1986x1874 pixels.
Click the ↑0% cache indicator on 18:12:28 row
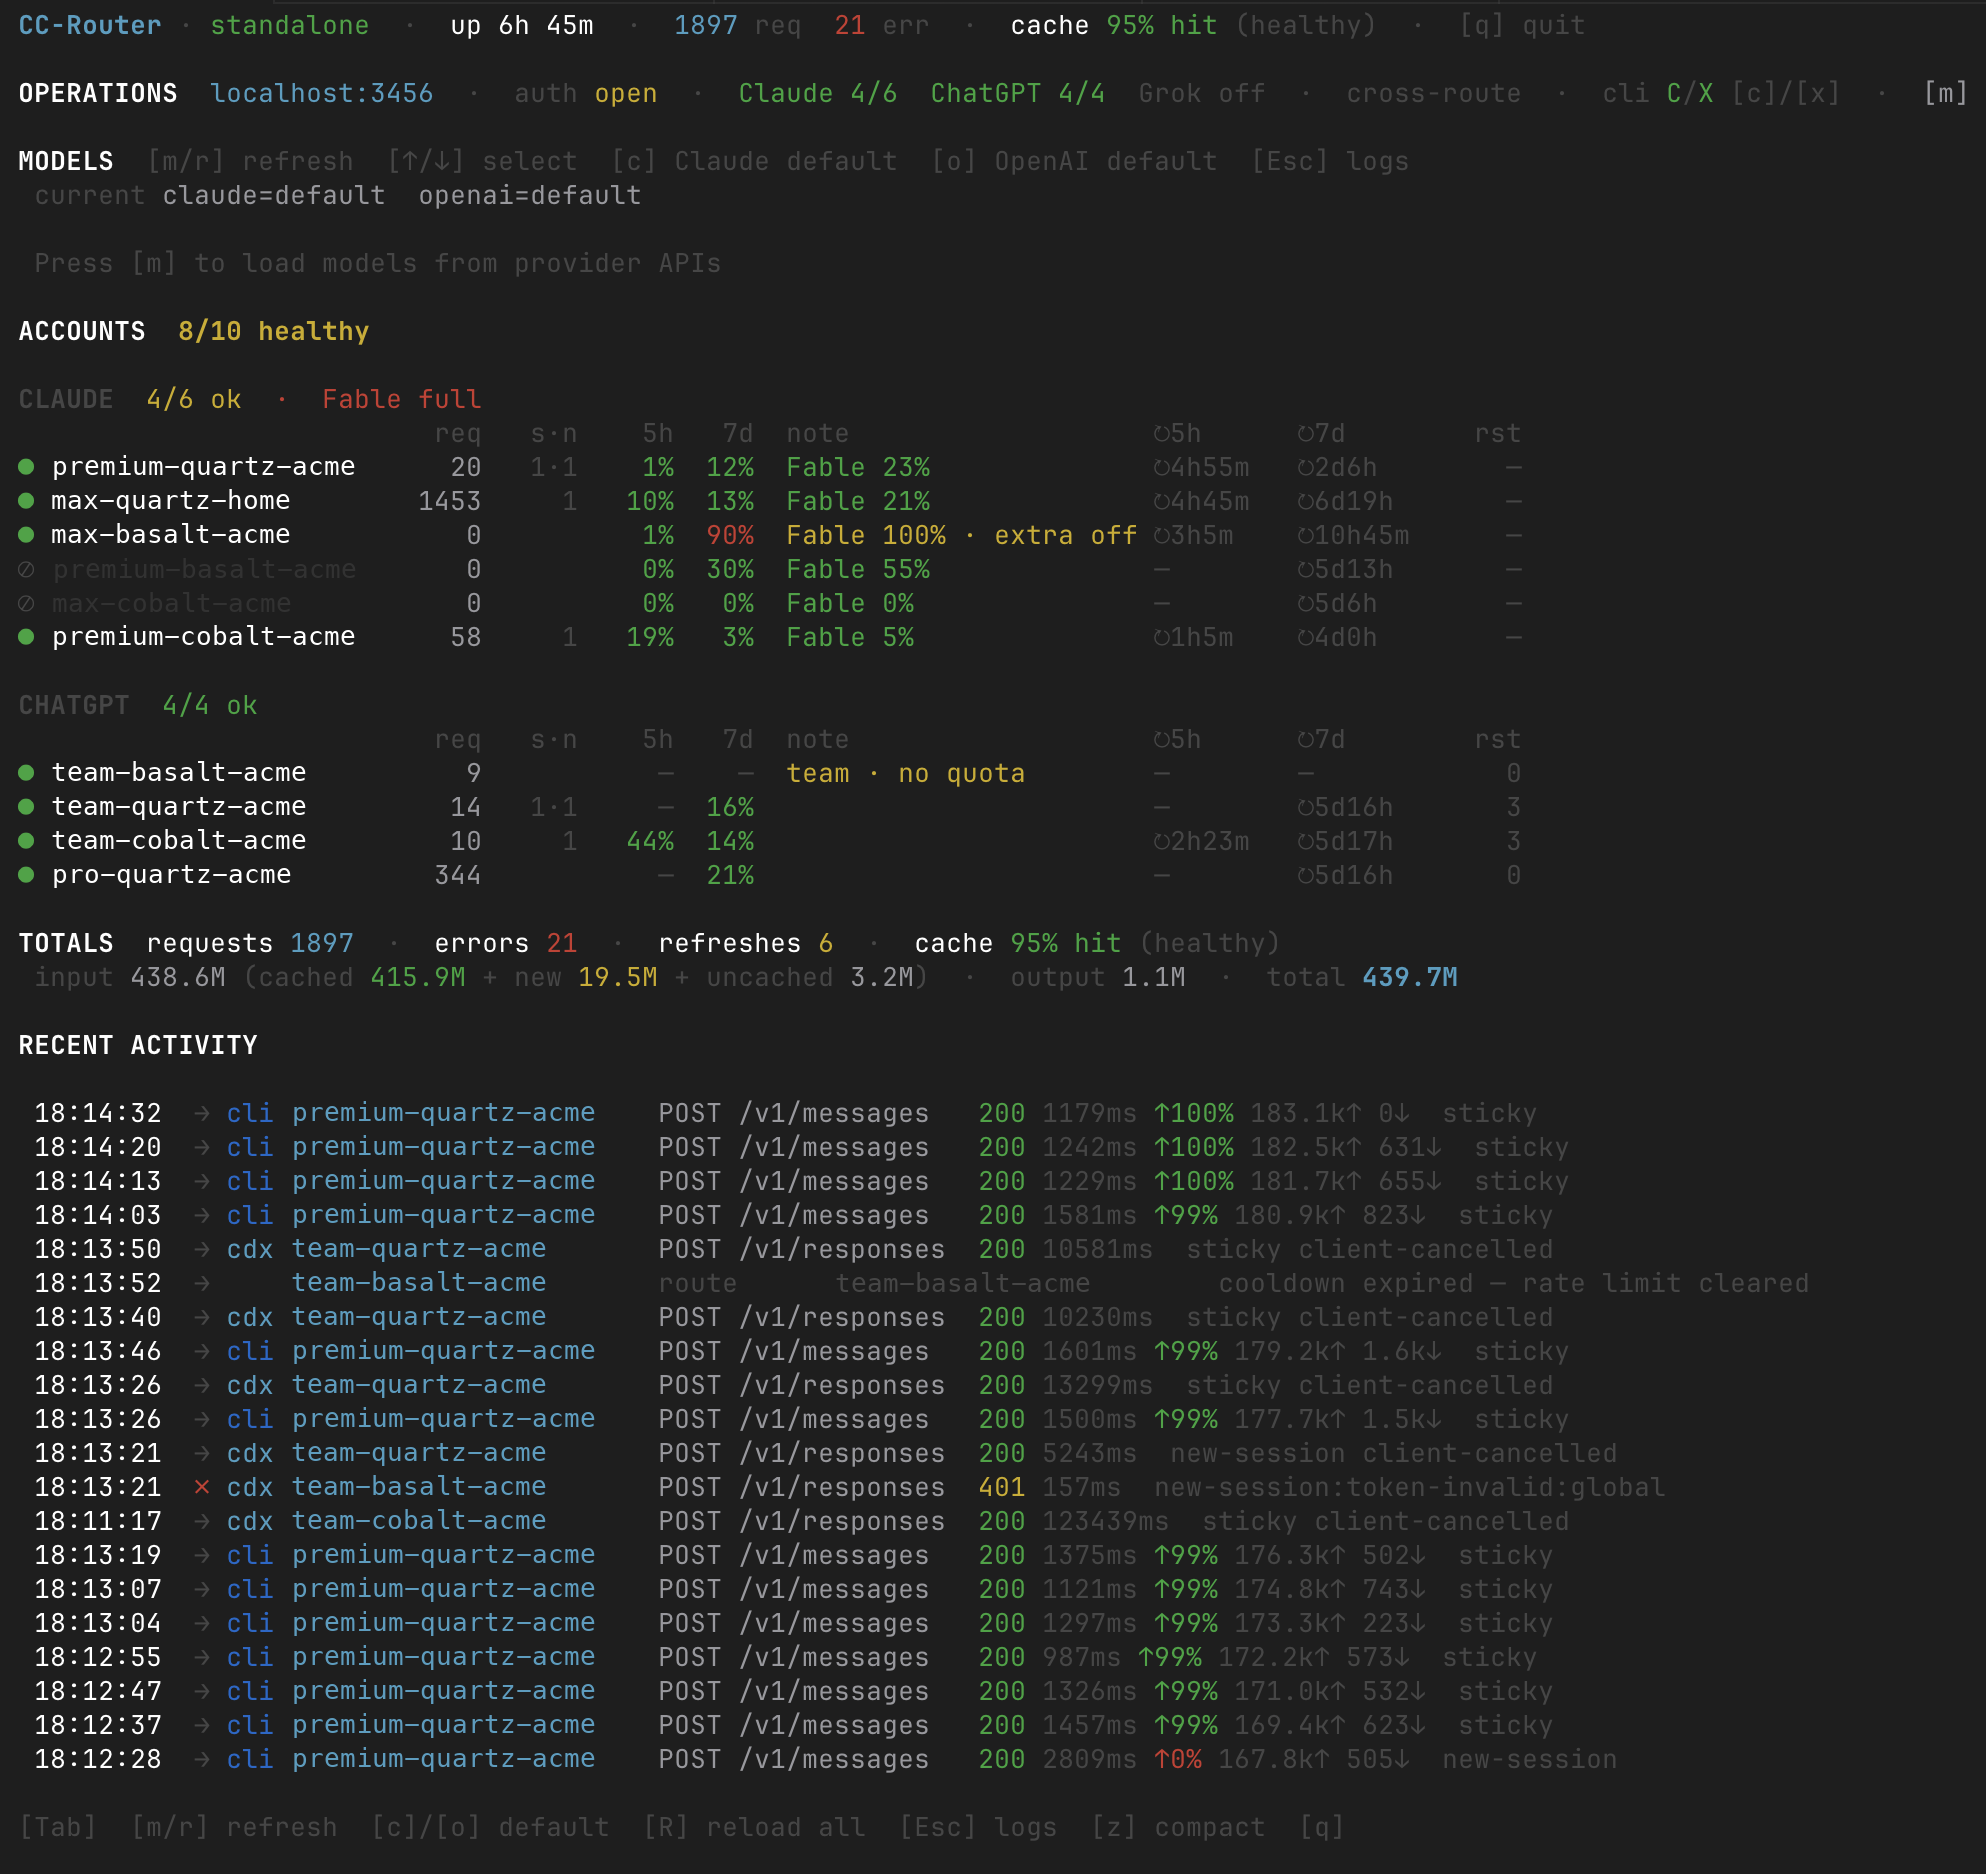(x=1178, y=1759)
